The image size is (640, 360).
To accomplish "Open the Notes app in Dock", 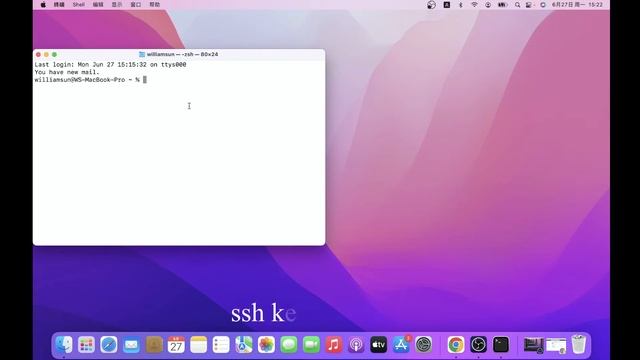I will pyautogui.click(x=199, y=345).
